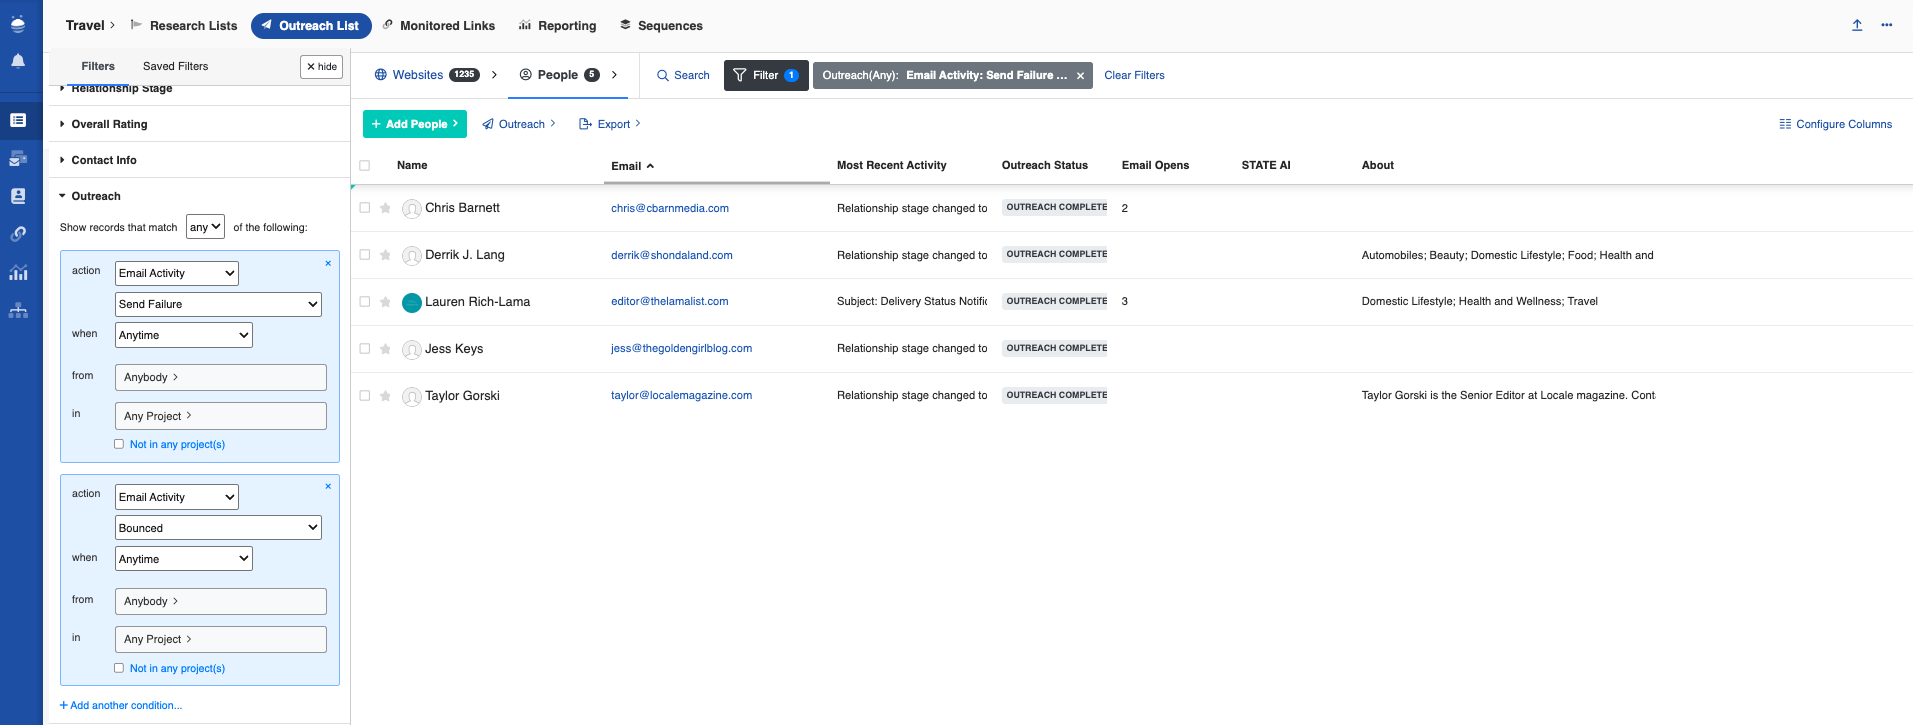1913x725 pixels.
Task: Click 'Add another condition...' link
Action: coord(121,705)
